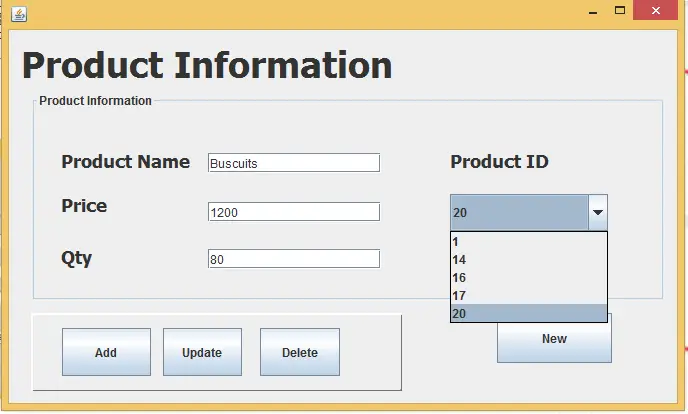Pick 16 from the dropdown list

[x=529, y=278]
